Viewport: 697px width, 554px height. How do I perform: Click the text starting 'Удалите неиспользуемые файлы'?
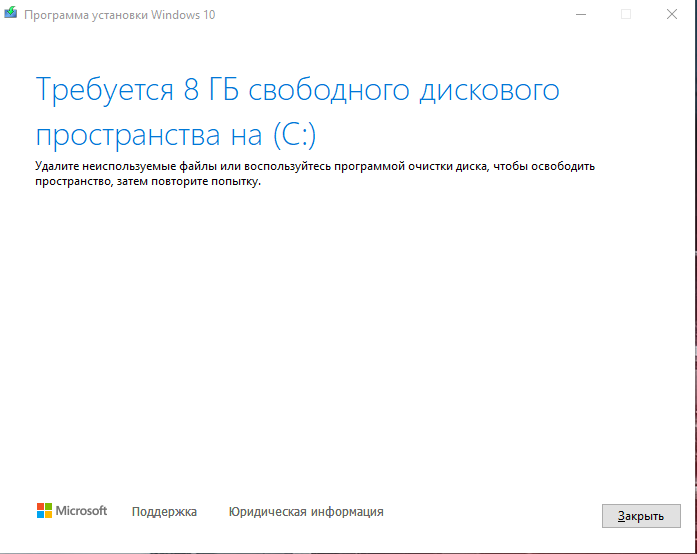(315, 173)
